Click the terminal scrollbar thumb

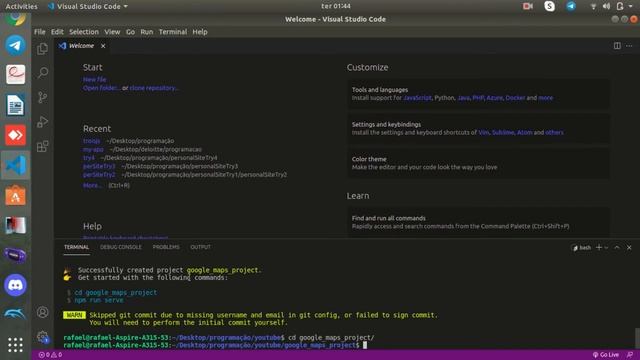coord(637,337)
